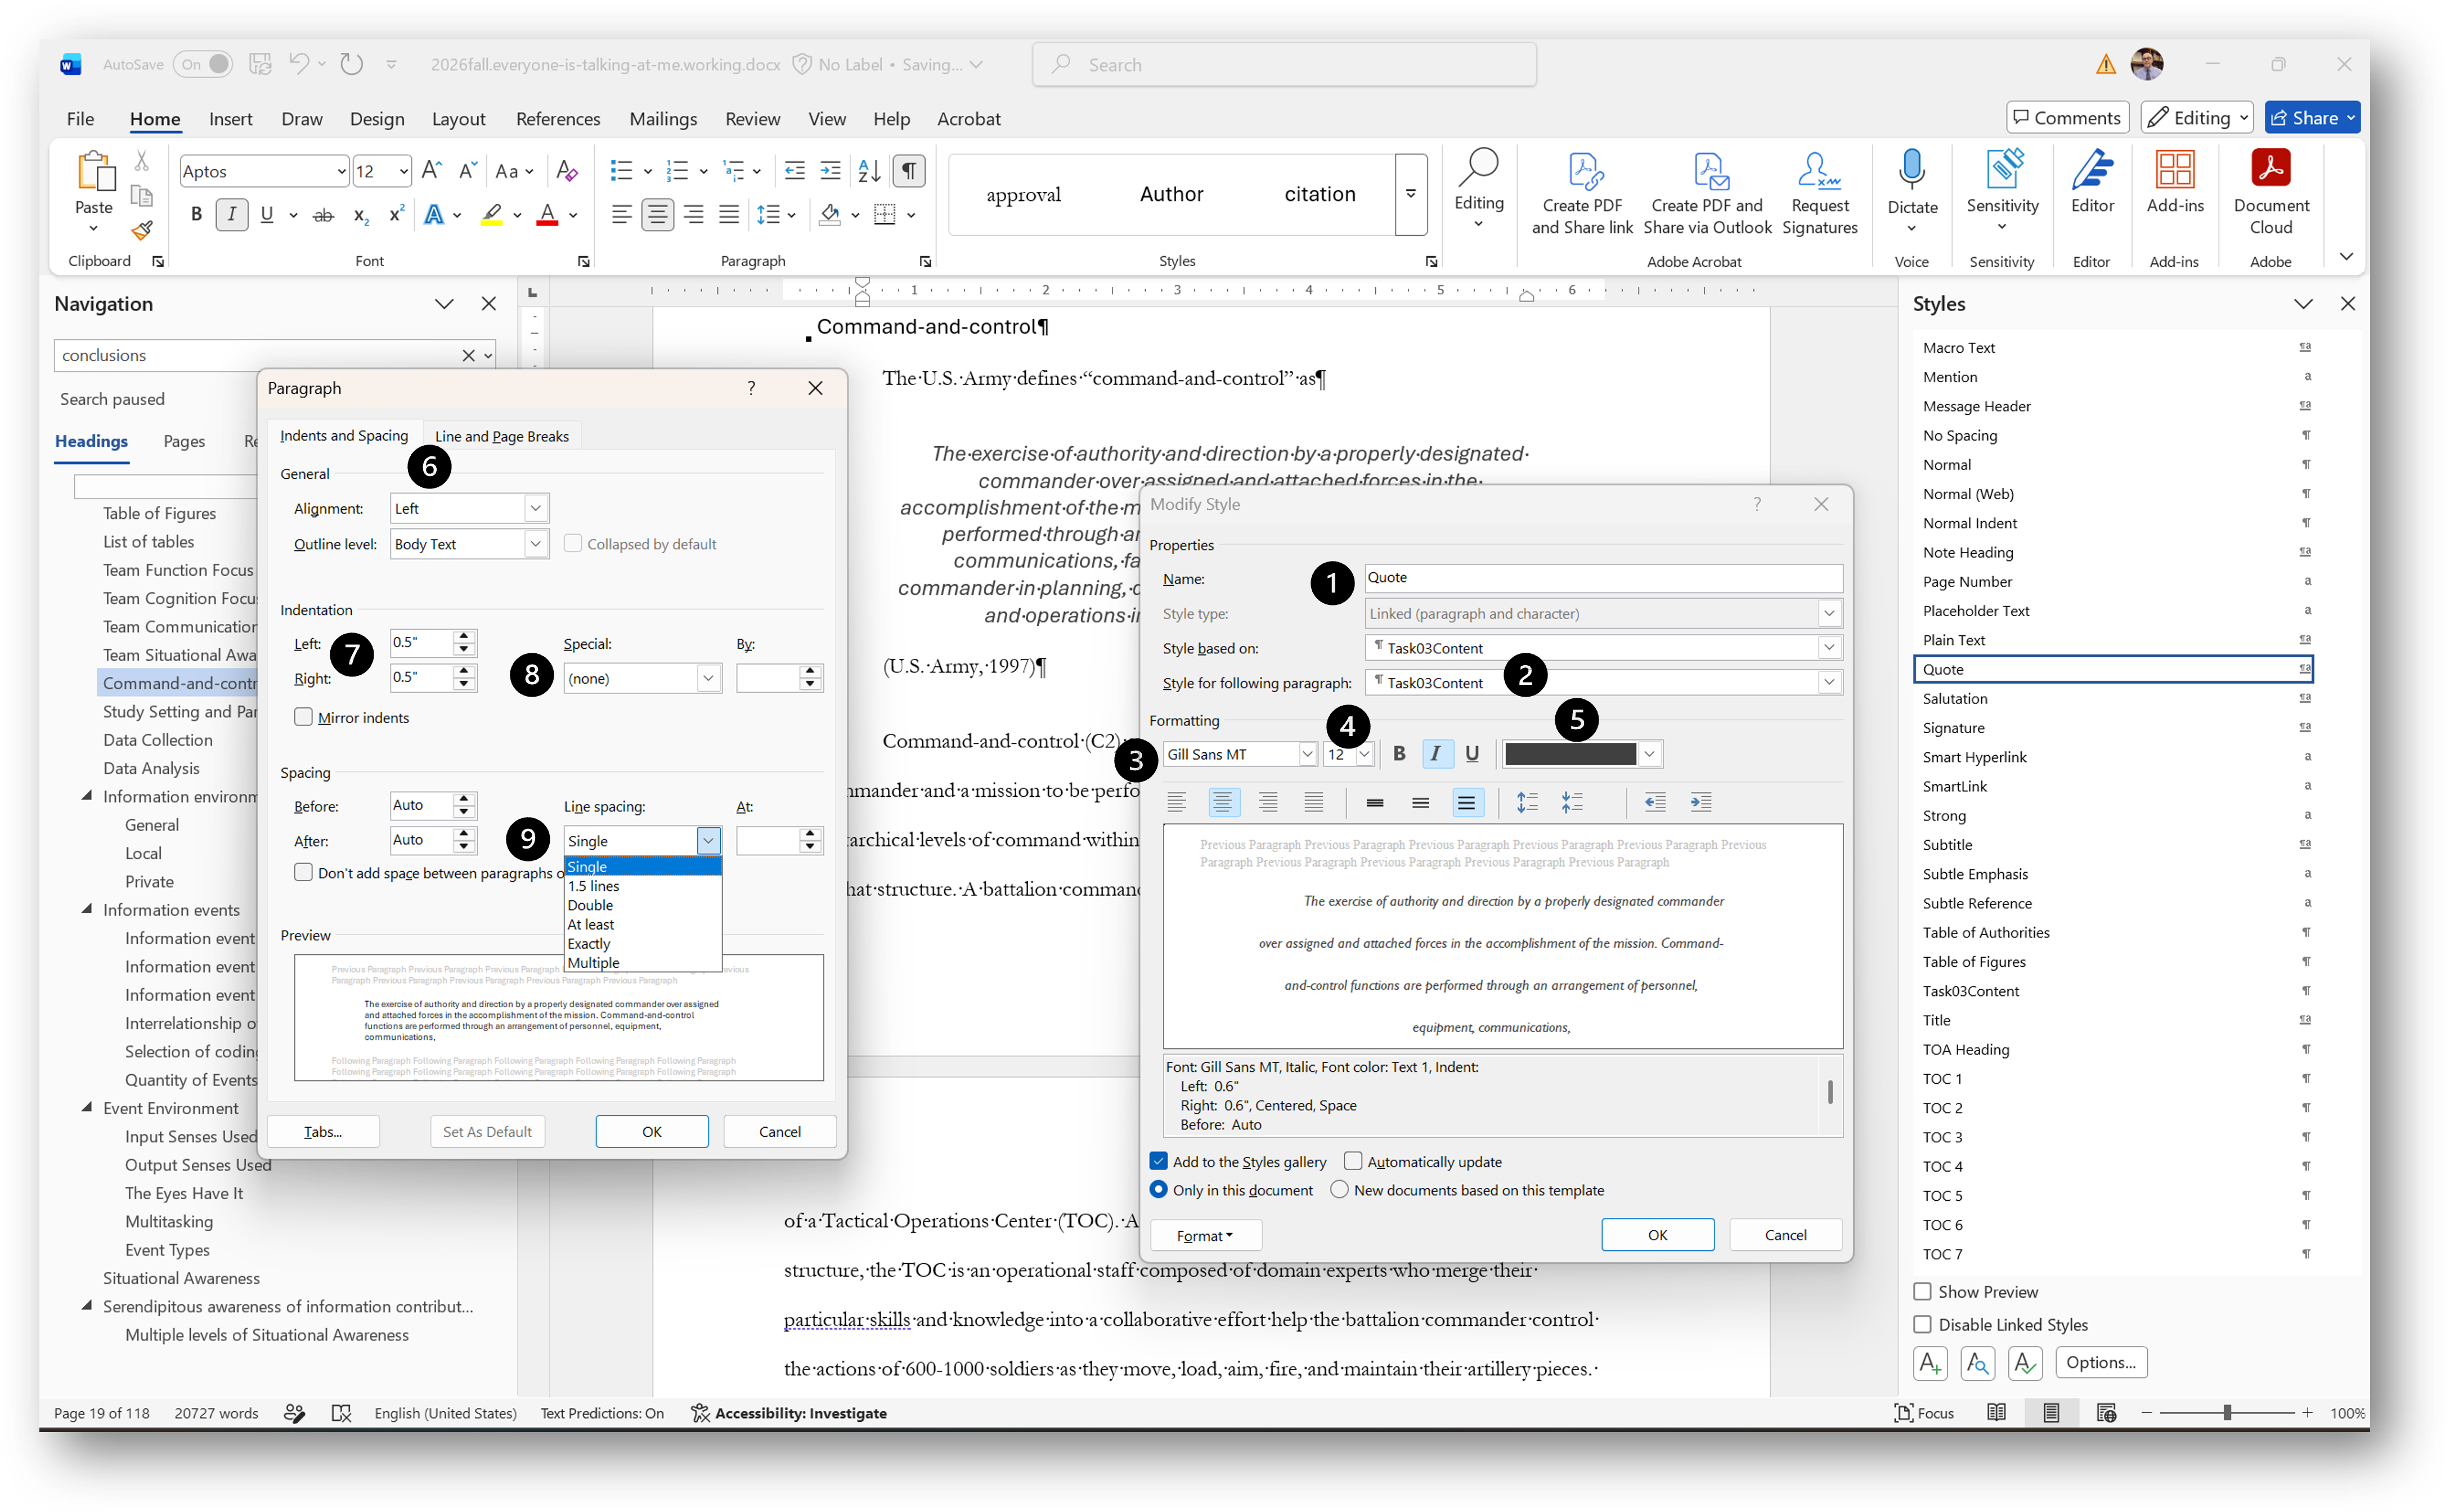Image resolution: width=2450 pixels, height=1512 pixels.
Task: Apply Subscript from the ribbon
Action: coord(361,215)
